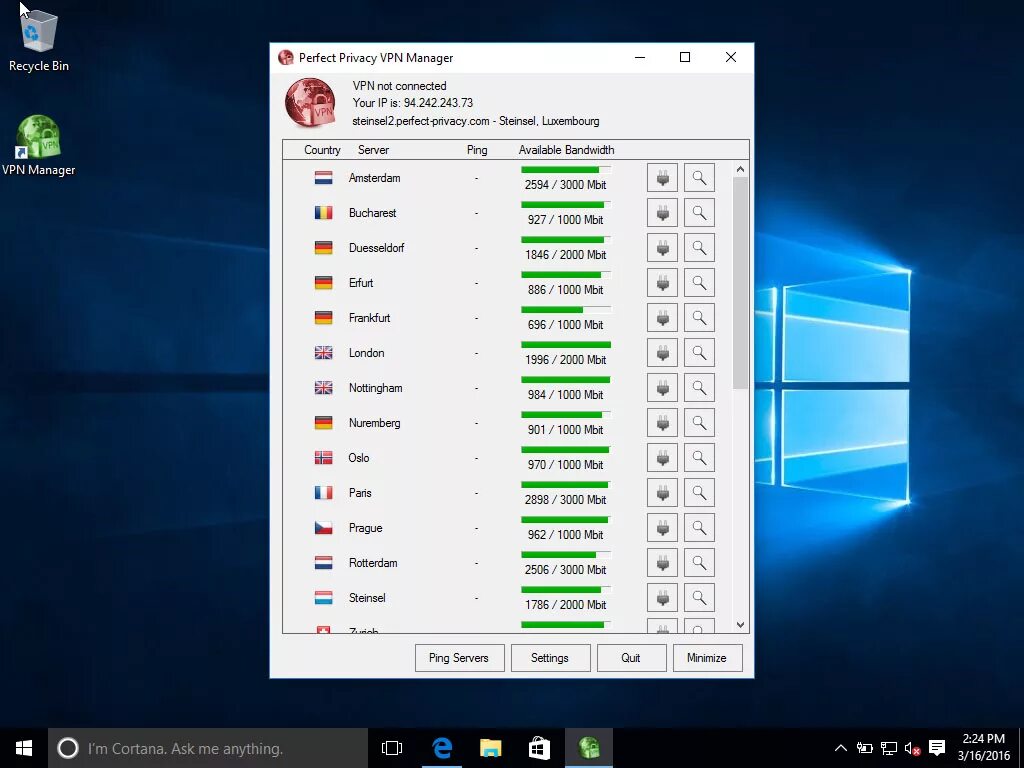This screenshot has width=1024, height=768.
Task: Connect to the Oslo server via plug icon
Action: (x=662, y=458)
